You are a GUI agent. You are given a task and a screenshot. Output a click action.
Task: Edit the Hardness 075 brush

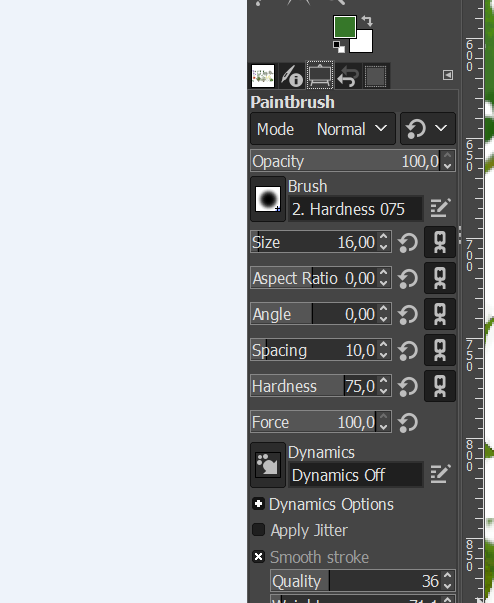tap(440, 208)
